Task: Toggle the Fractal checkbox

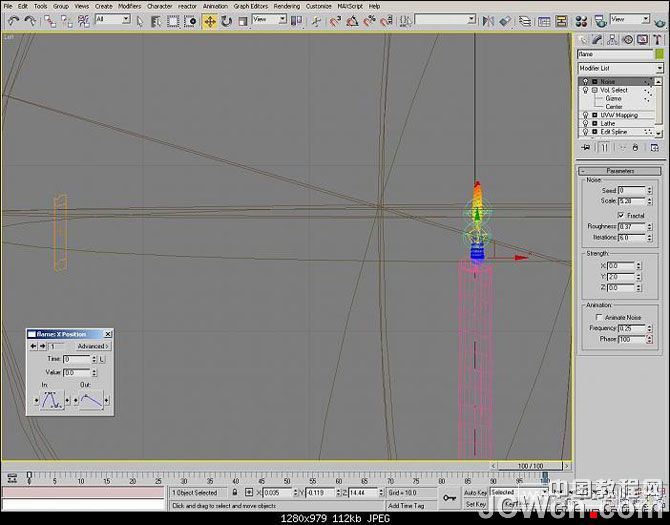Action: pos(622,215)
